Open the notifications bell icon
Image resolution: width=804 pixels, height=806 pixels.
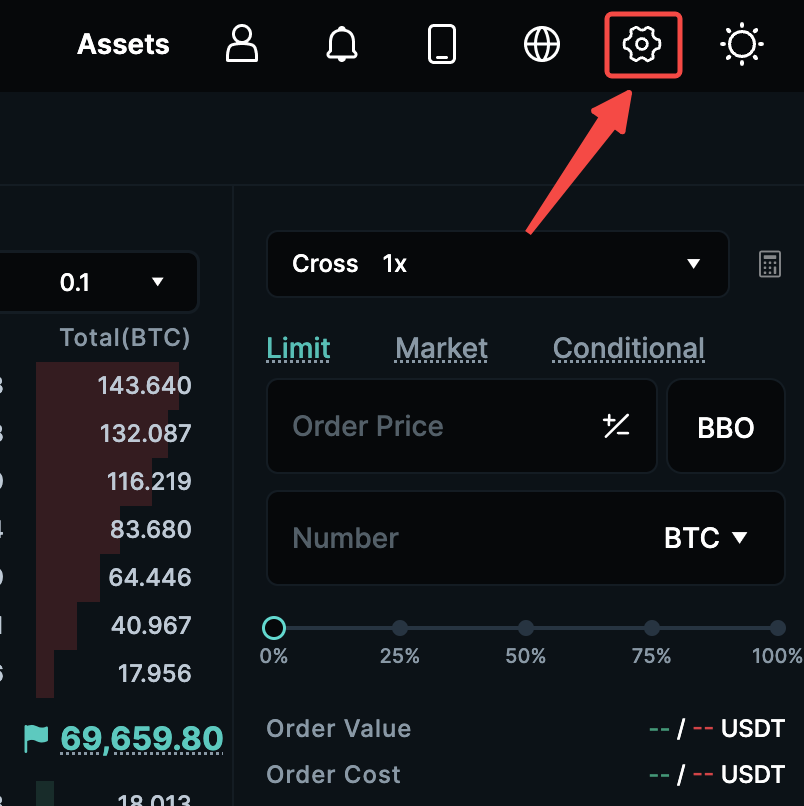pos(342,43)
